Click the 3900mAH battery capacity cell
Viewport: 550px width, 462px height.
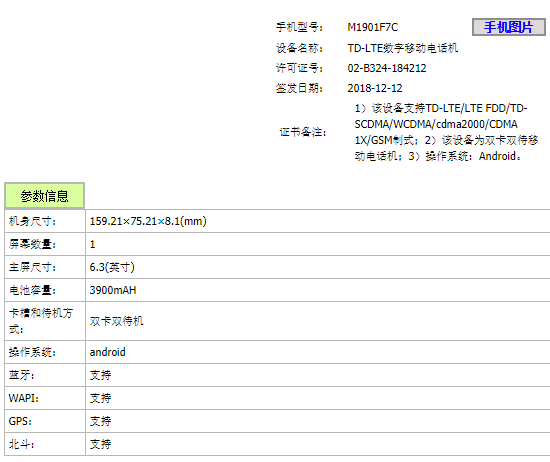317,290
